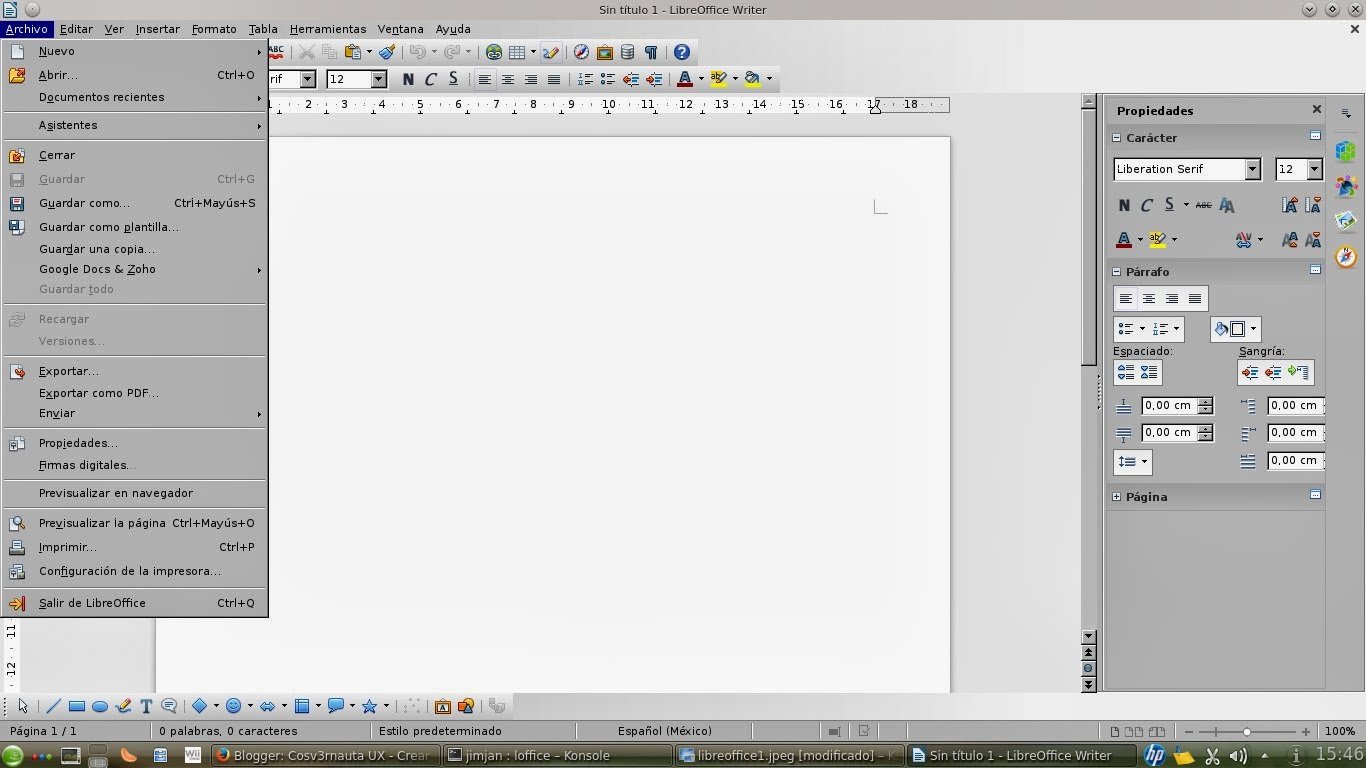The image size is (1366, 768).
Task: Click the Hyperlink globe icon in toolbar
Action: tap(494, 52)
